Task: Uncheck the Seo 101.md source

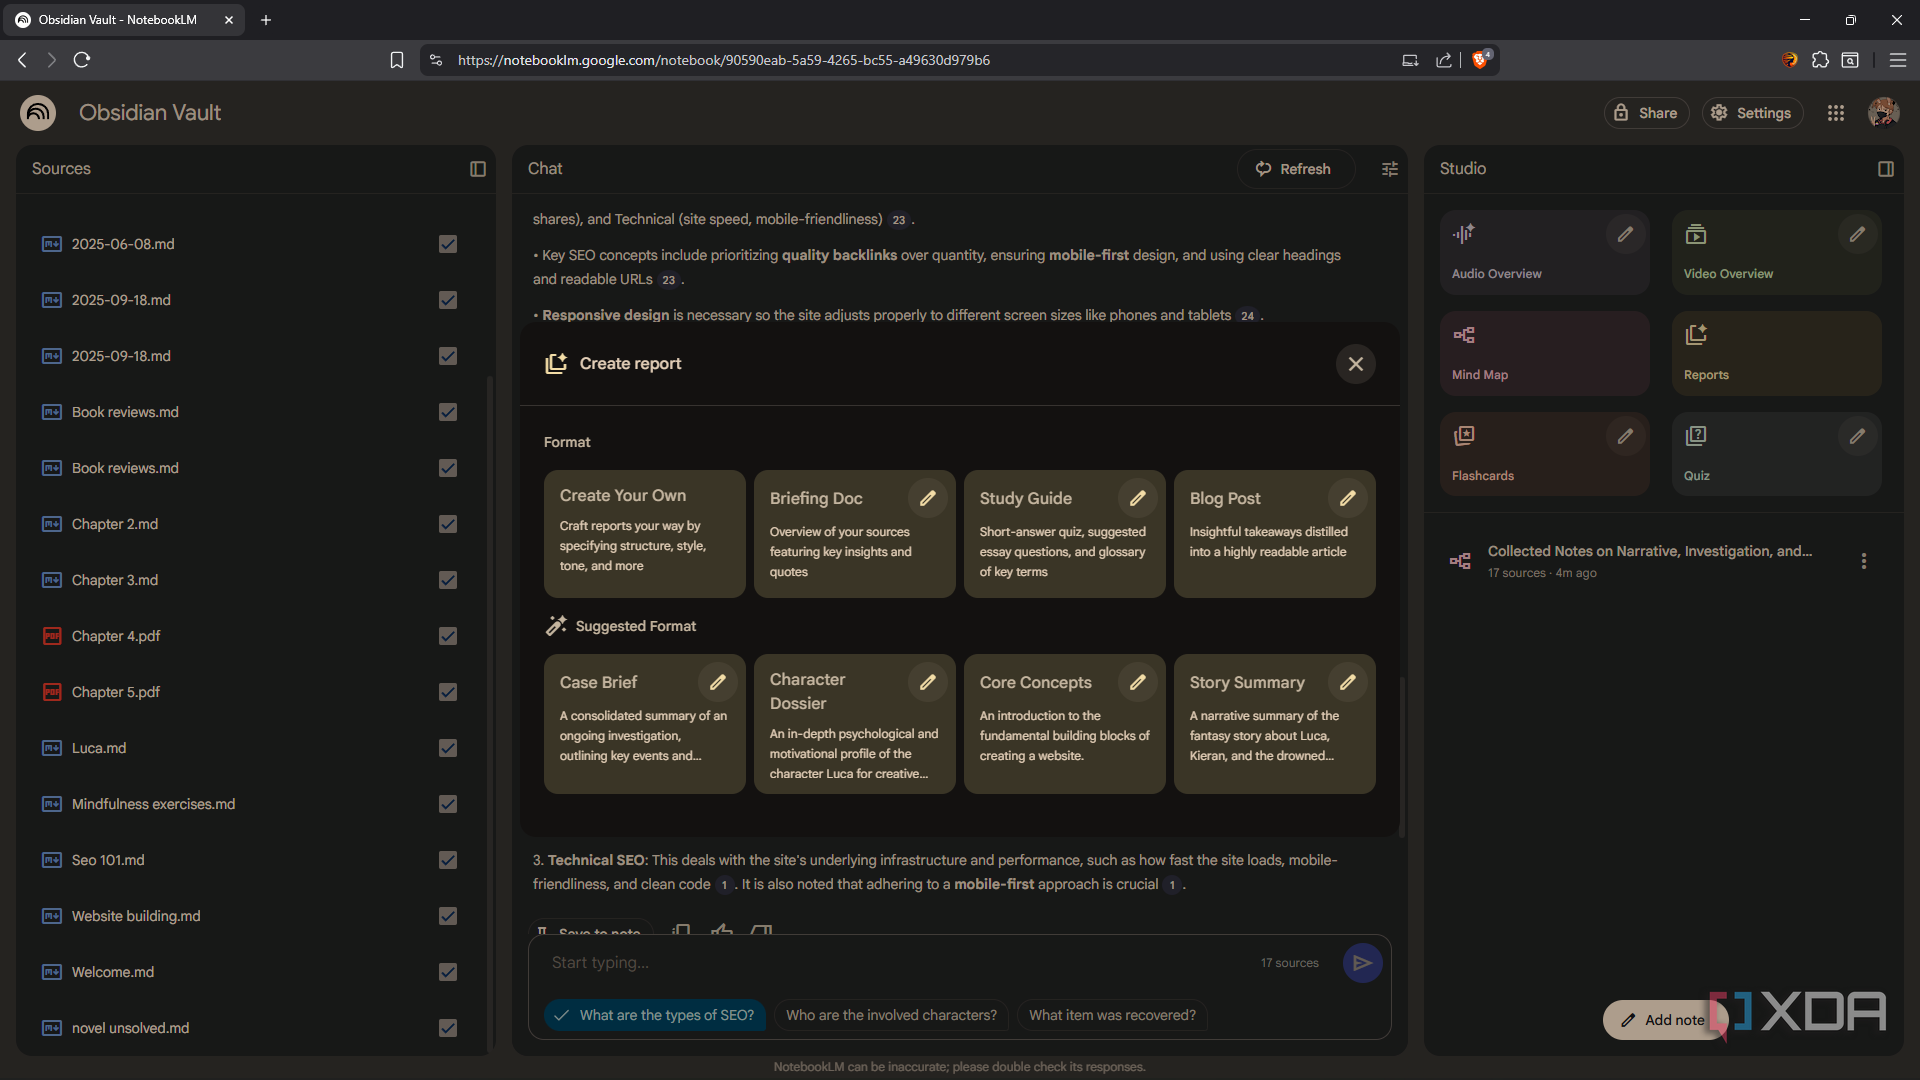Action: [448, 860]
